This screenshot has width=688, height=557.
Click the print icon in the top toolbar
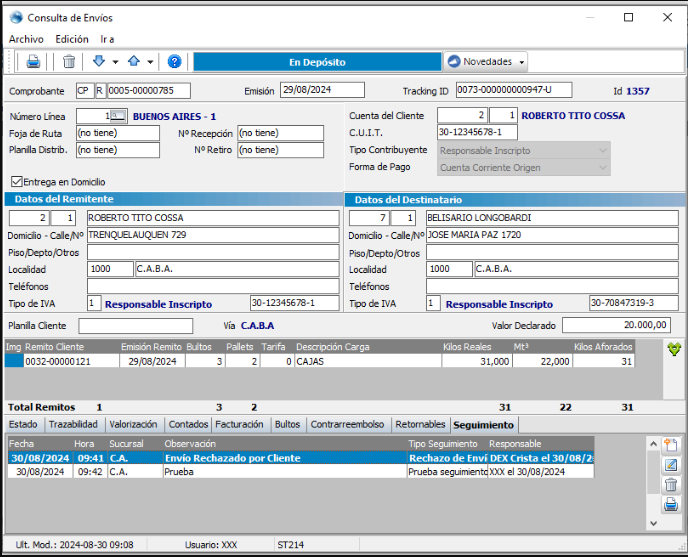click(33, 62)
